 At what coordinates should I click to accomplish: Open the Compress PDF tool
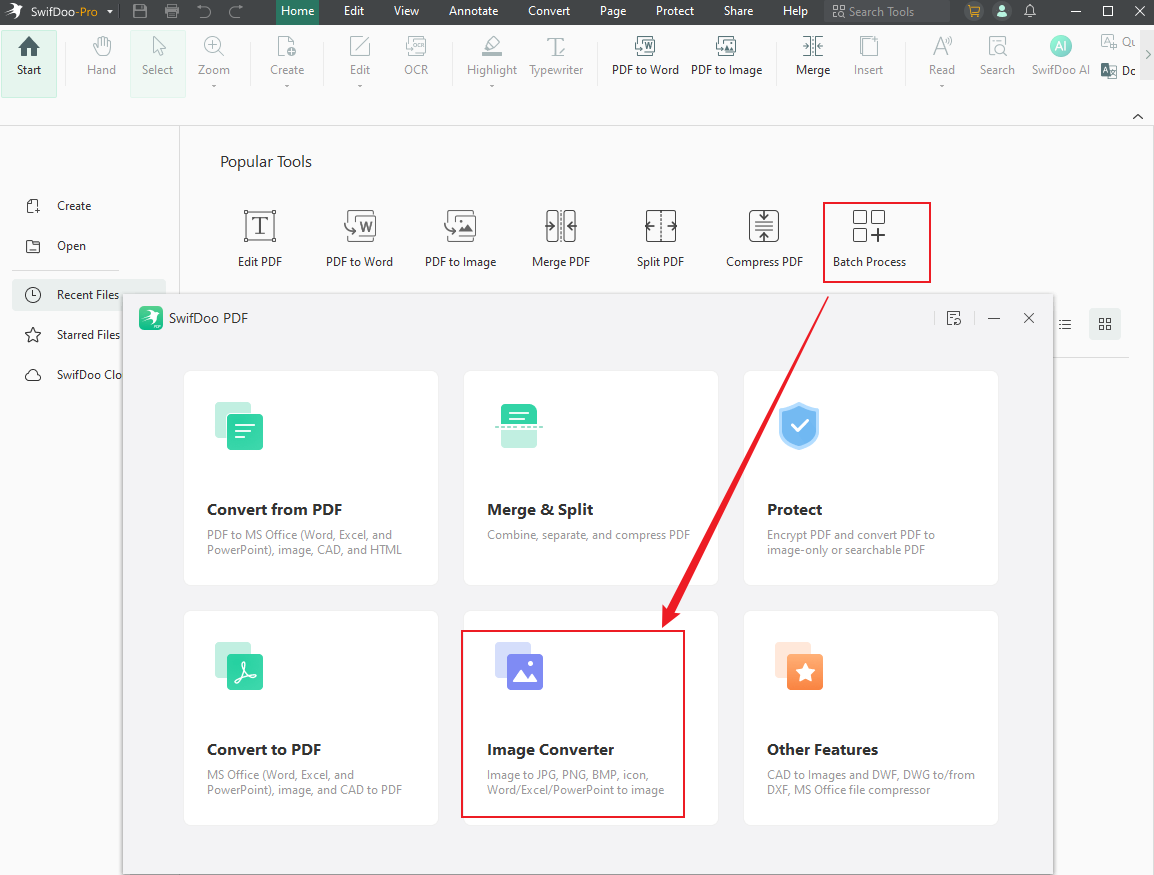click(x=763, y=238)
